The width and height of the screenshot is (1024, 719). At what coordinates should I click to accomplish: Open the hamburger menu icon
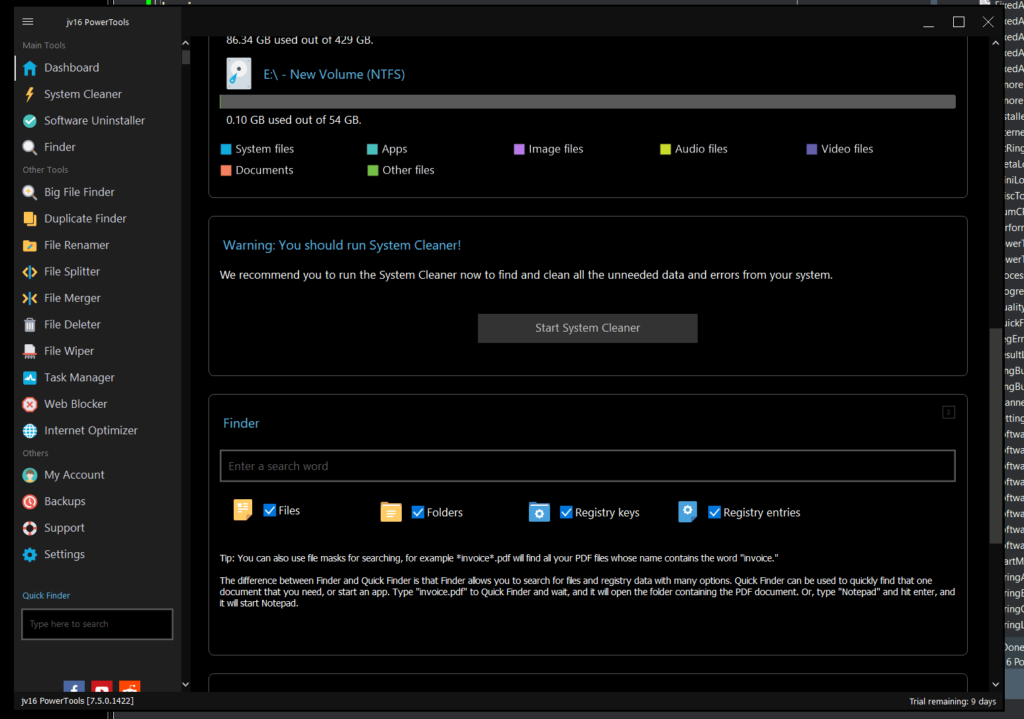click(27, 22)
